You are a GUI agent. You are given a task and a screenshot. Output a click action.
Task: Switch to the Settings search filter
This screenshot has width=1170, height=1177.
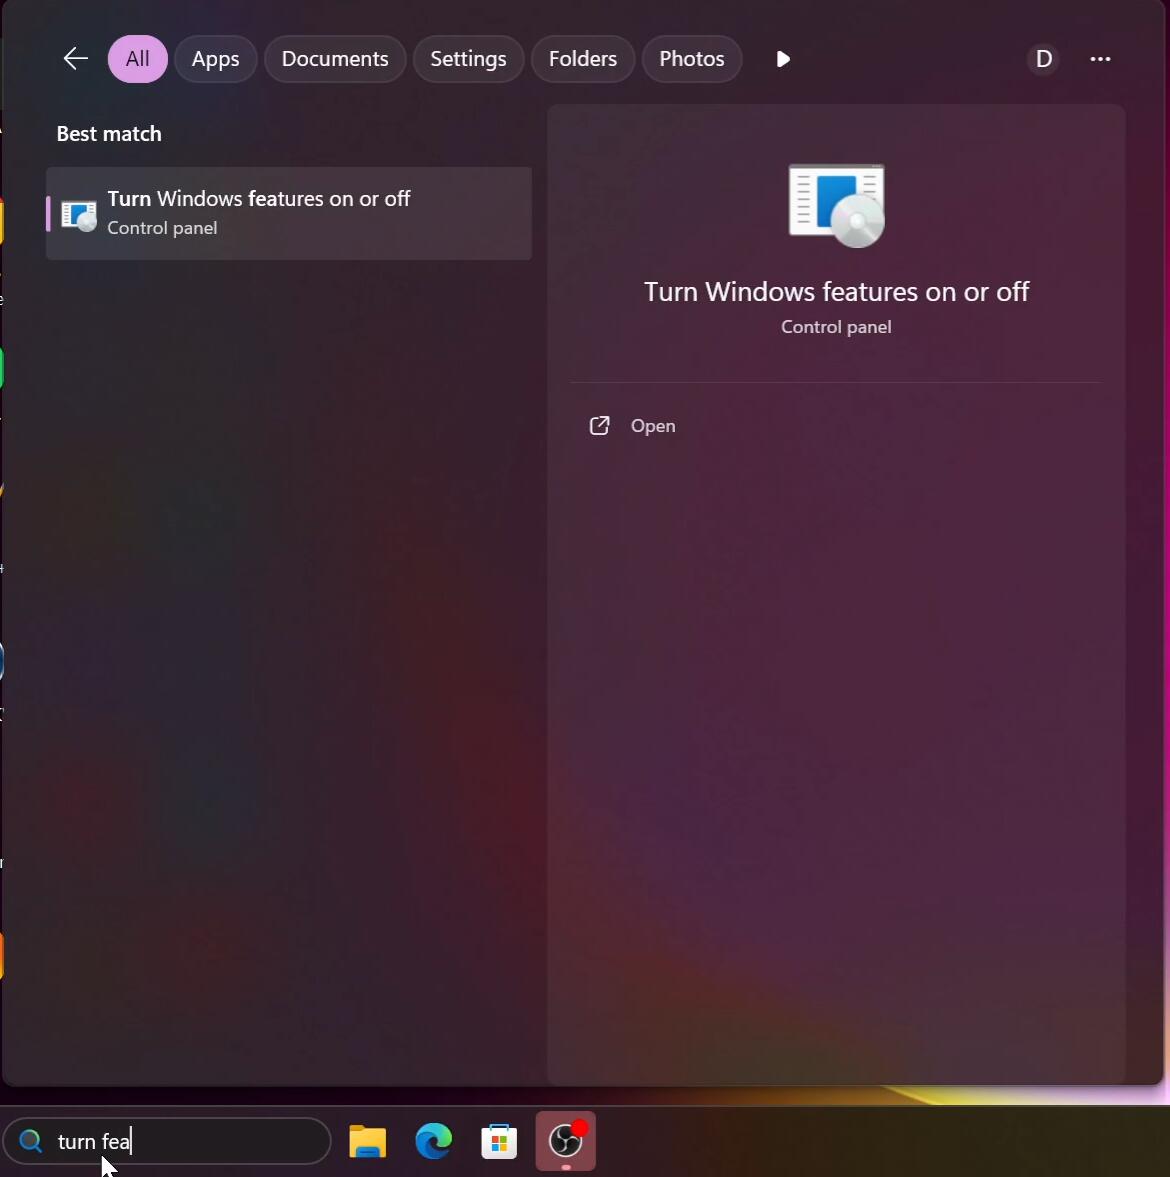(x=467, y=58)
